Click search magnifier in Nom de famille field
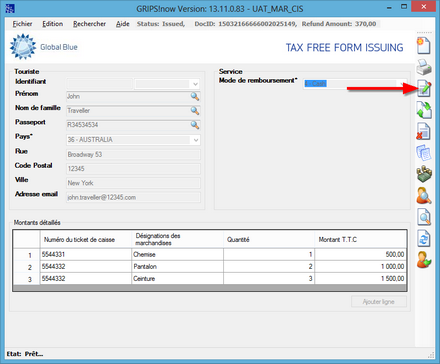This screenshot has height=364, width=440. tap(195, 110)
